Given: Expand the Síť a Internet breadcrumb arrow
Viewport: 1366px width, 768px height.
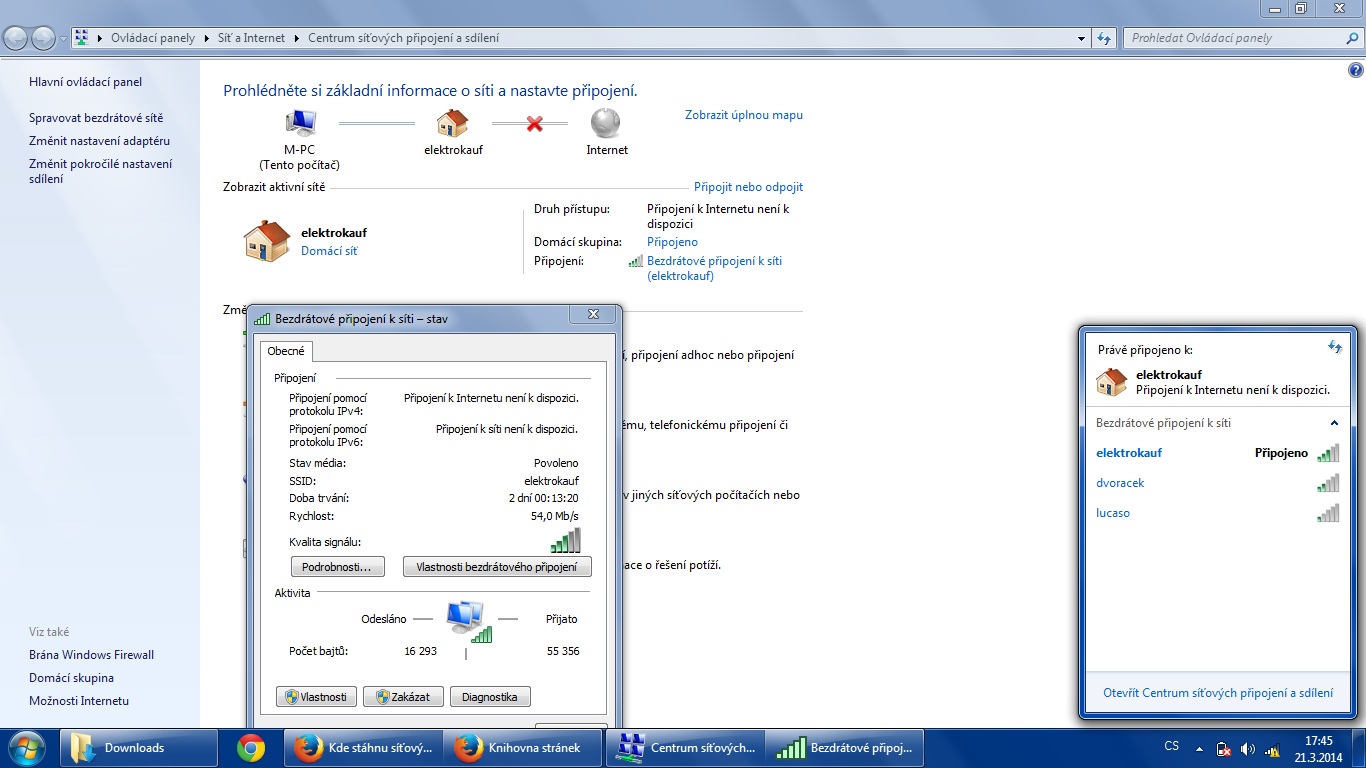Looking at the screenshot, I should [296, 38].
